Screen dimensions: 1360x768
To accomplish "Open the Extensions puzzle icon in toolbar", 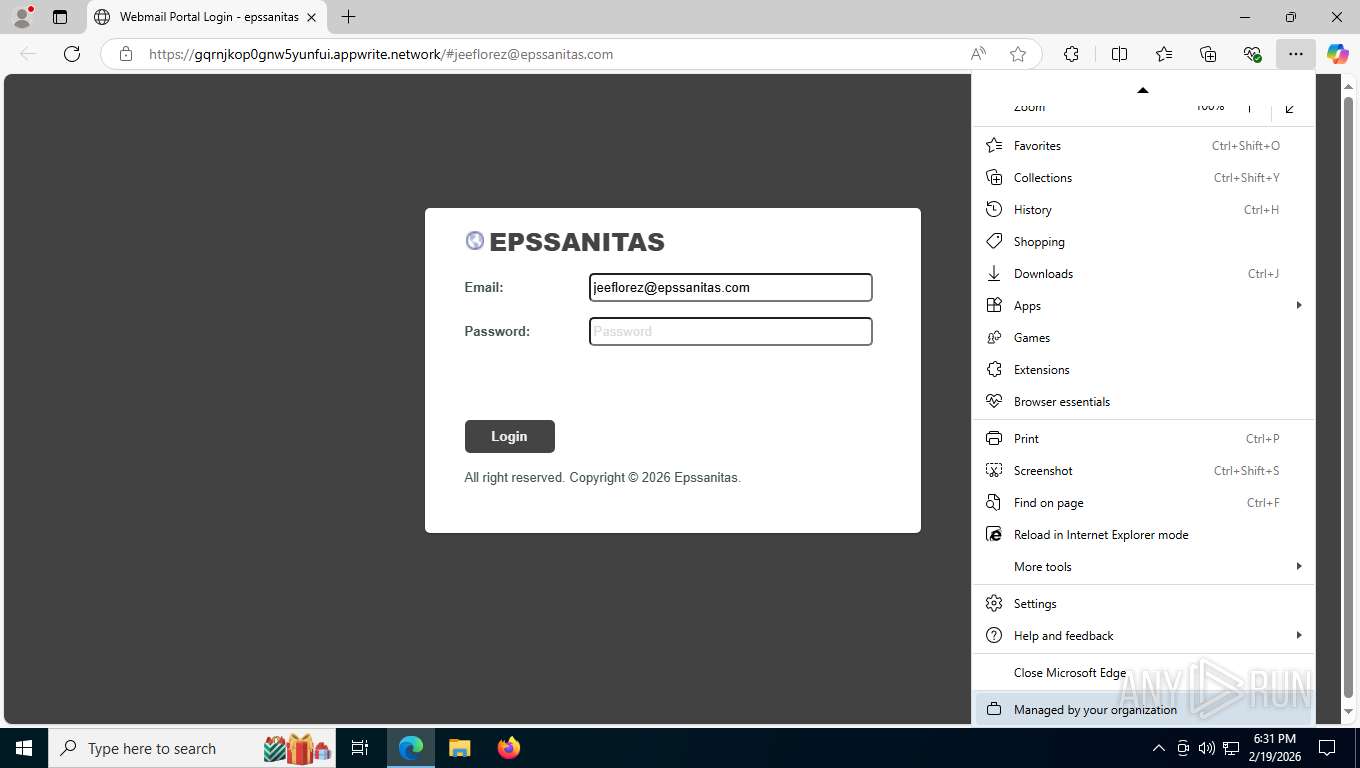I will [1071, 54].
